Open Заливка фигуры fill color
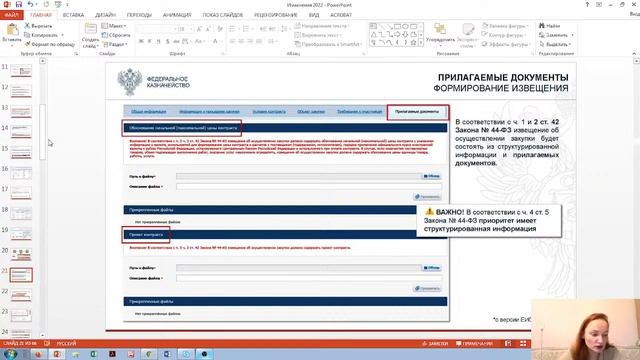Image resolution: width=640 pixels, height=360 pixels. 505,26
